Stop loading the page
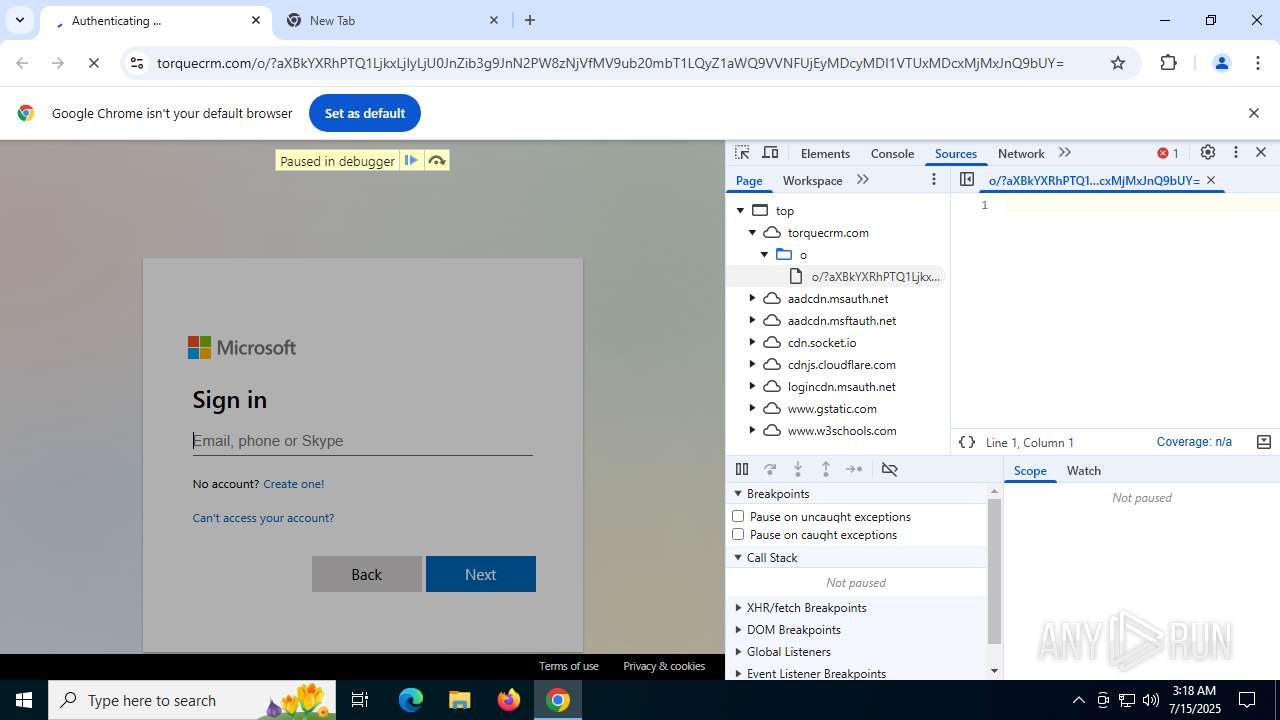1280x720 pixels. 93,63
